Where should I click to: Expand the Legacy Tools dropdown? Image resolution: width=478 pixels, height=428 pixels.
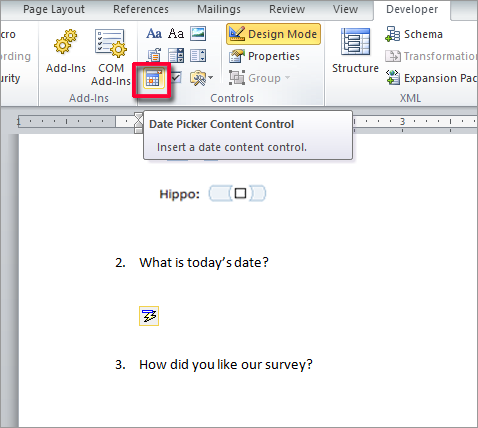(201, 78)
